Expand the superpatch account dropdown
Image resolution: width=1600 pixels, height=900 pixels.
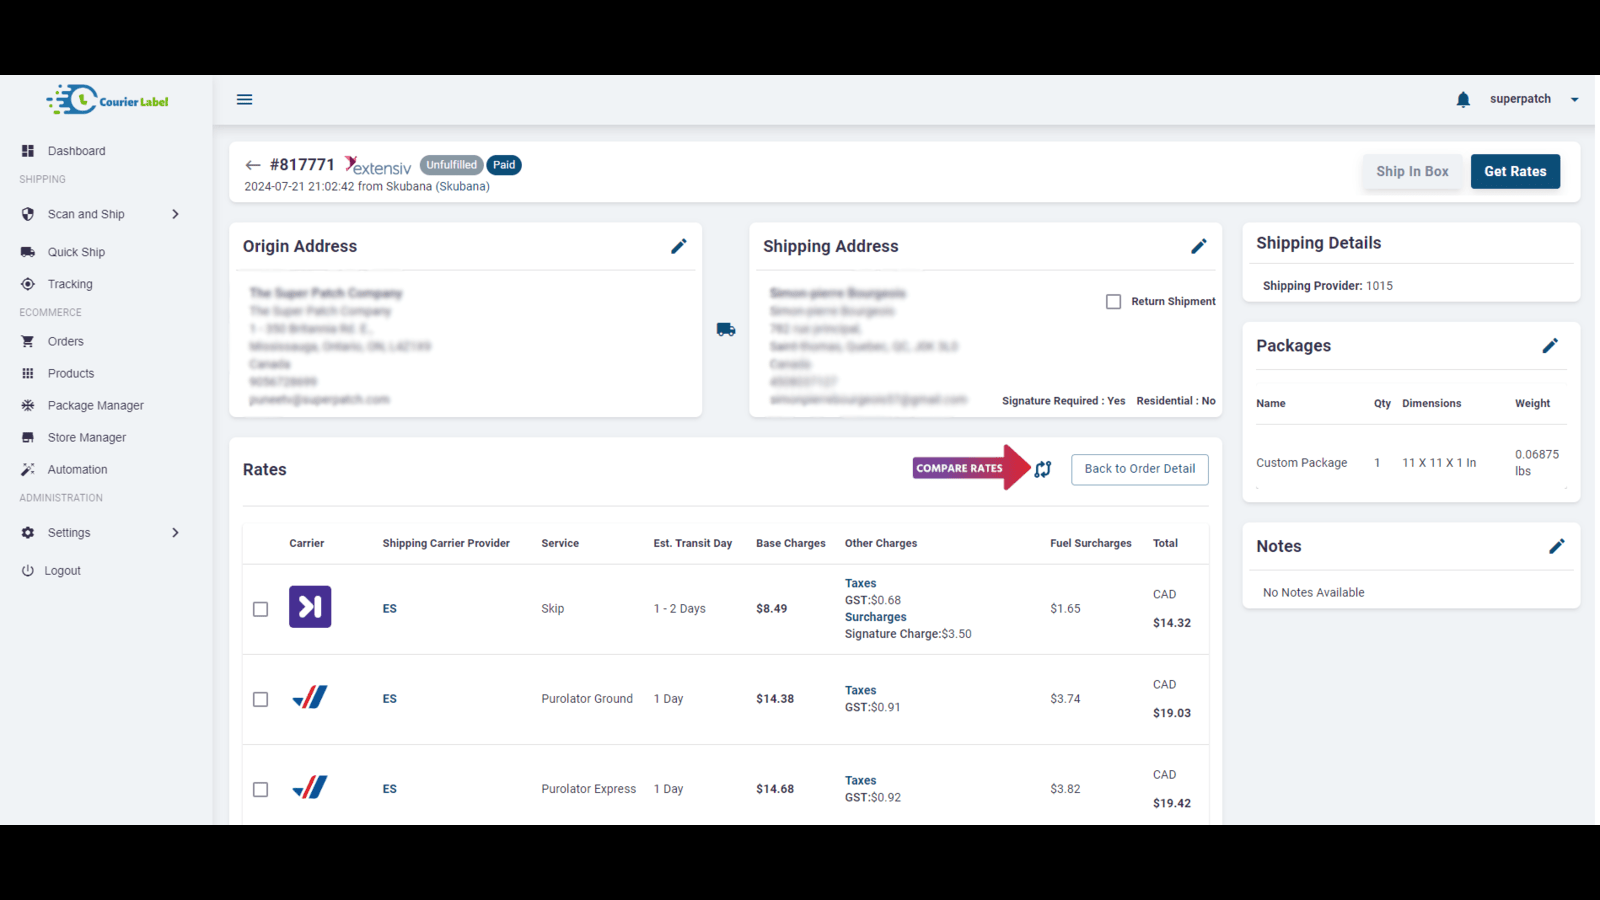1574,99
